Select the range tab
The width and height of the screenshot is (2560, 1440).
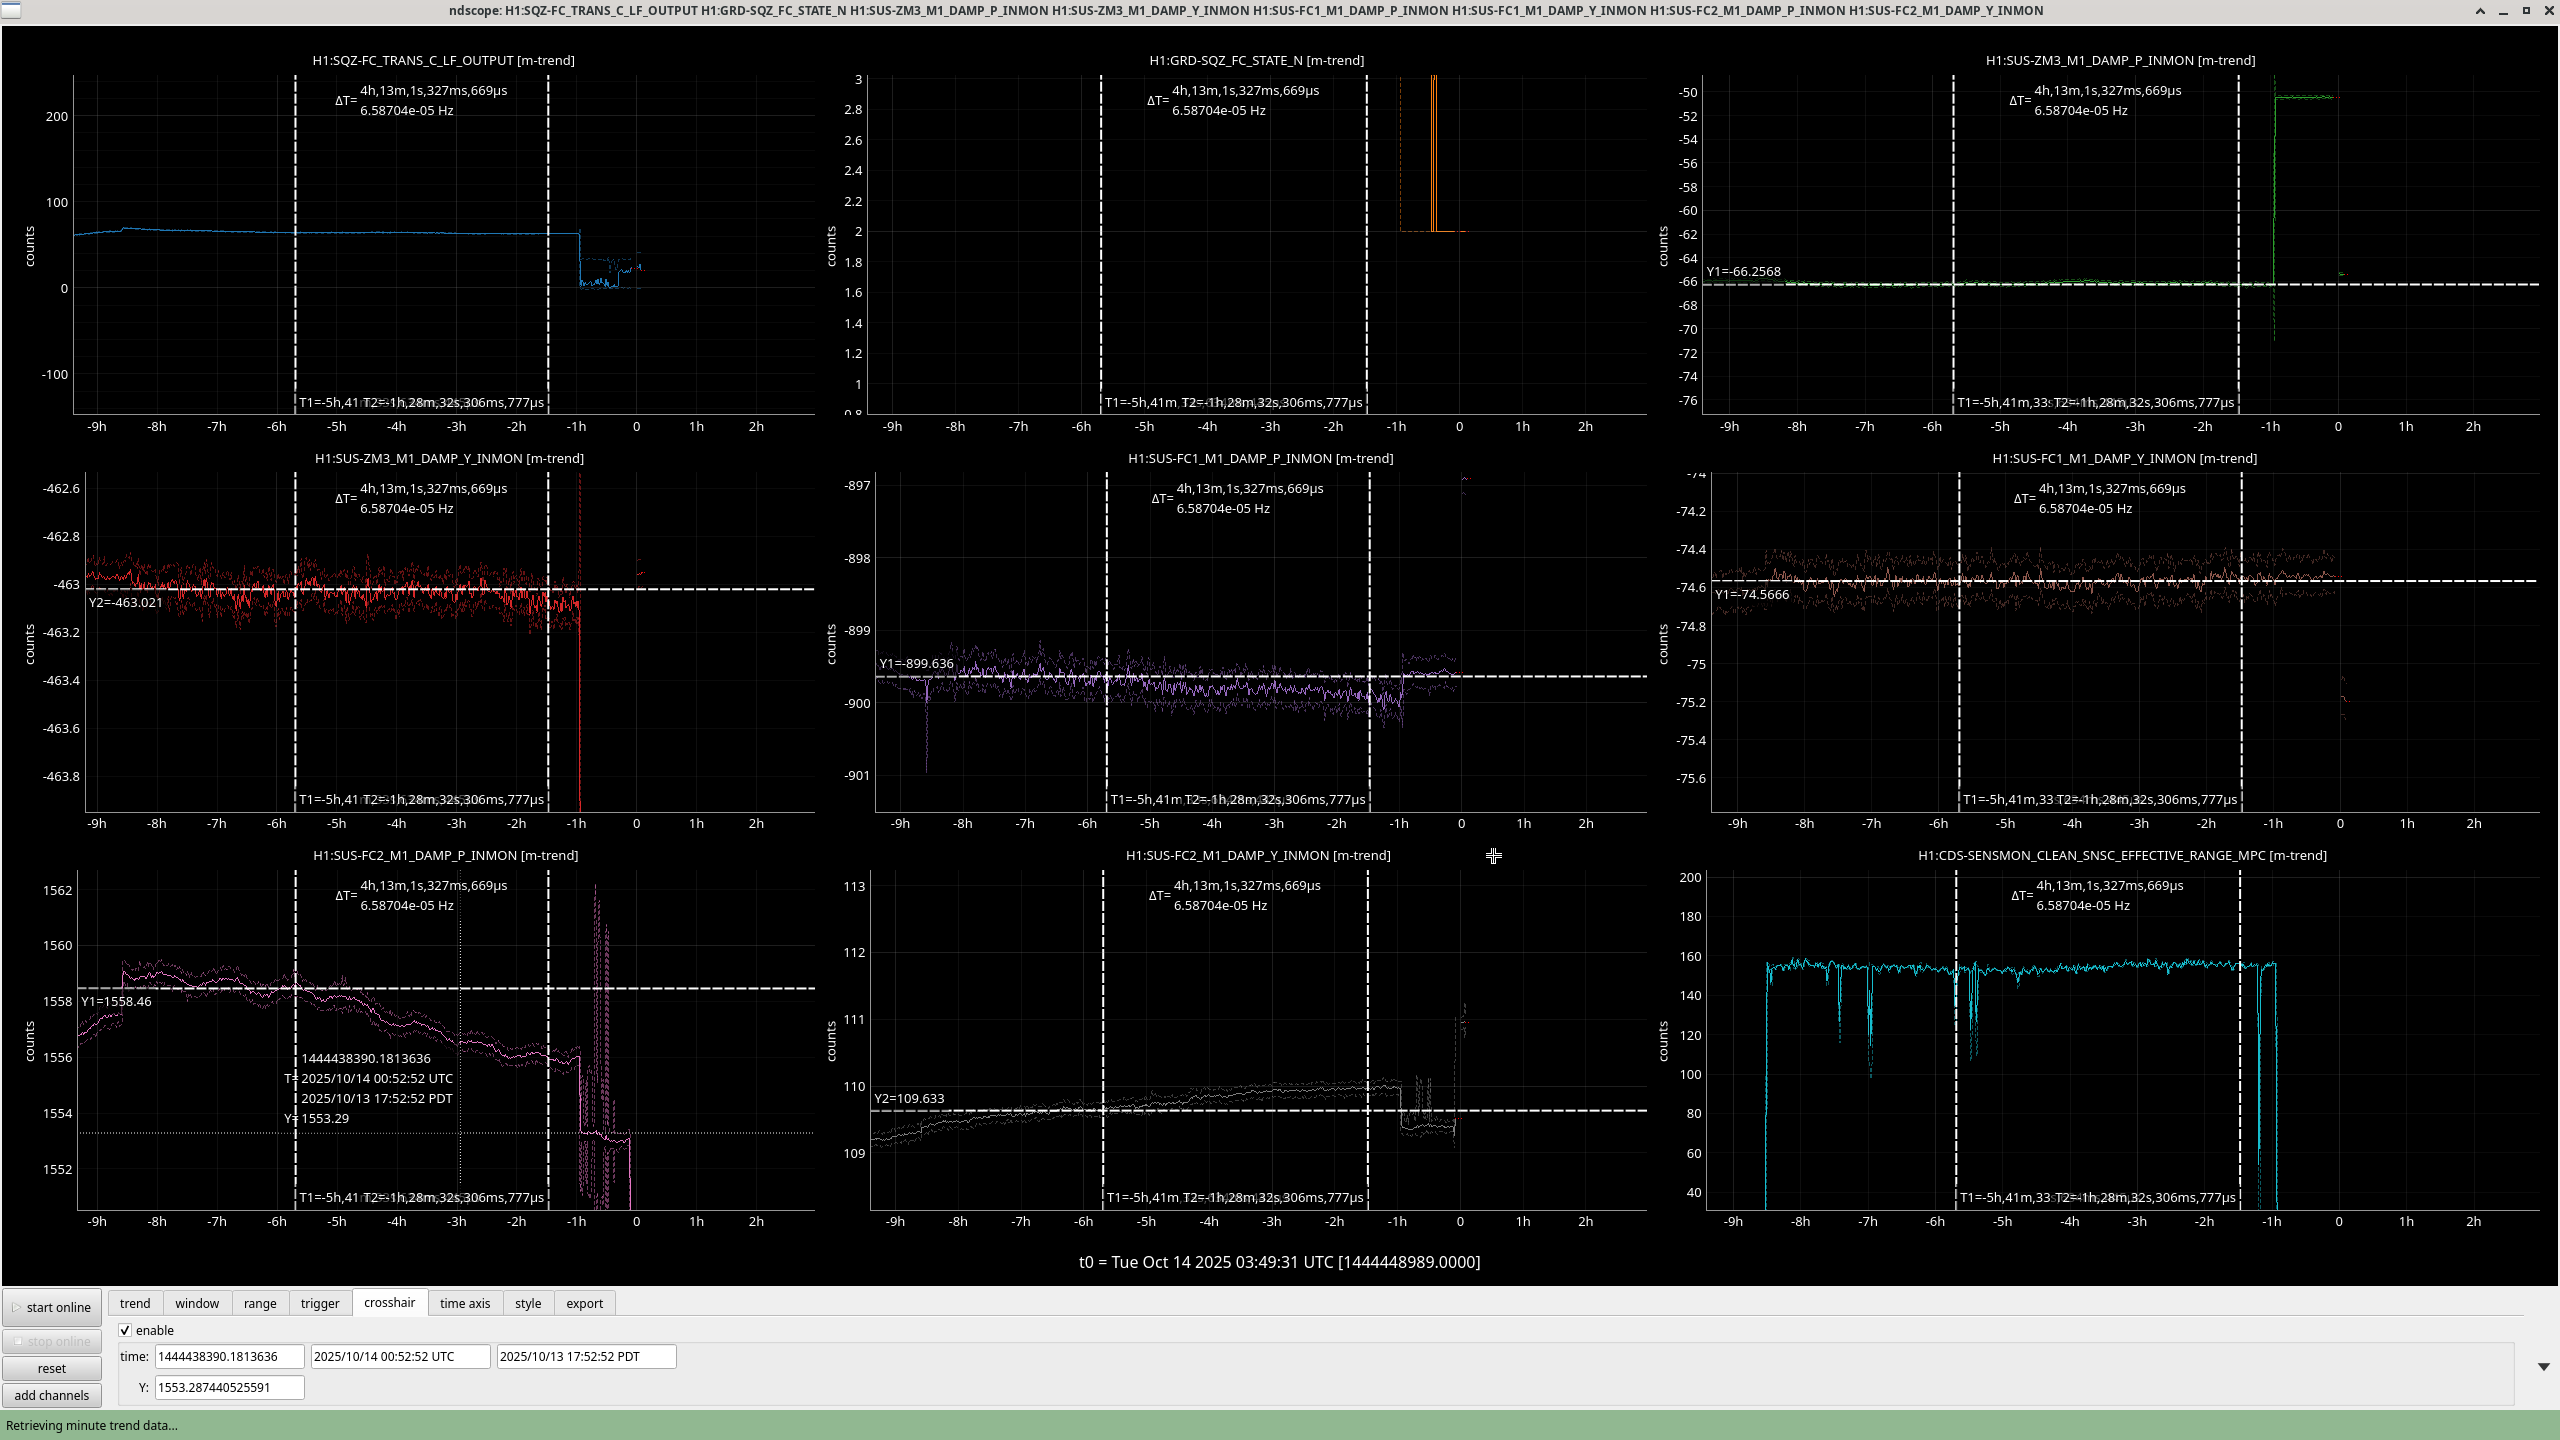tap(260, 1303)
